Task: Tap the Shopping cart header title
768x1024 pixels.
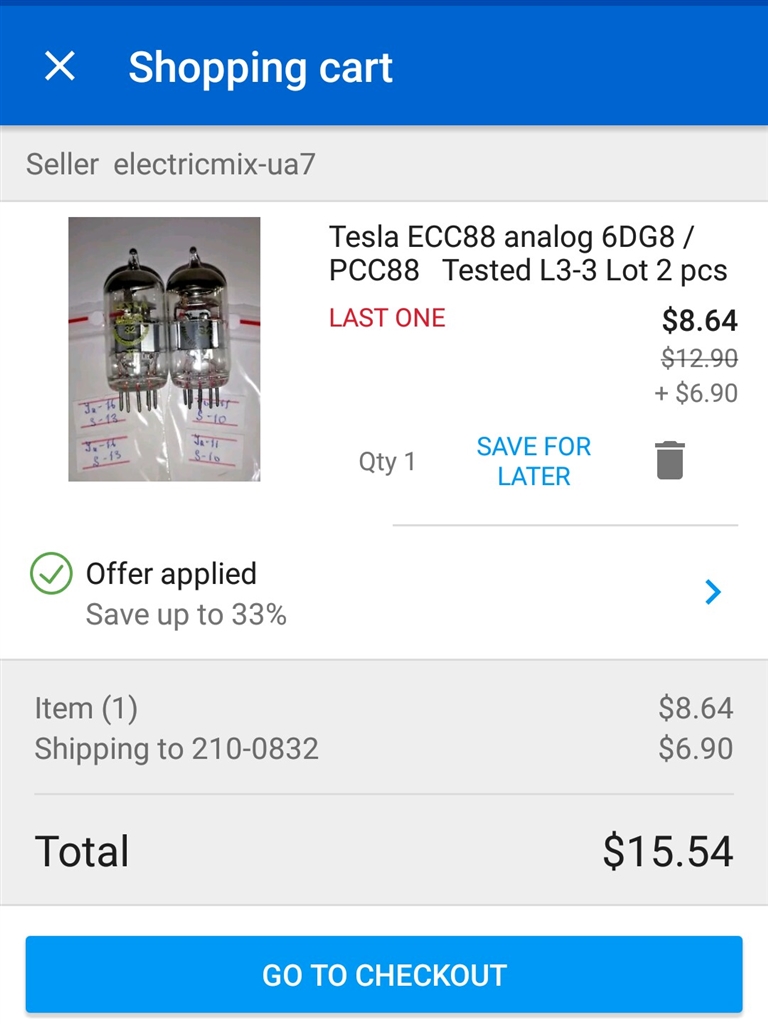Action: pyautogui.click(x=260, y=68)
